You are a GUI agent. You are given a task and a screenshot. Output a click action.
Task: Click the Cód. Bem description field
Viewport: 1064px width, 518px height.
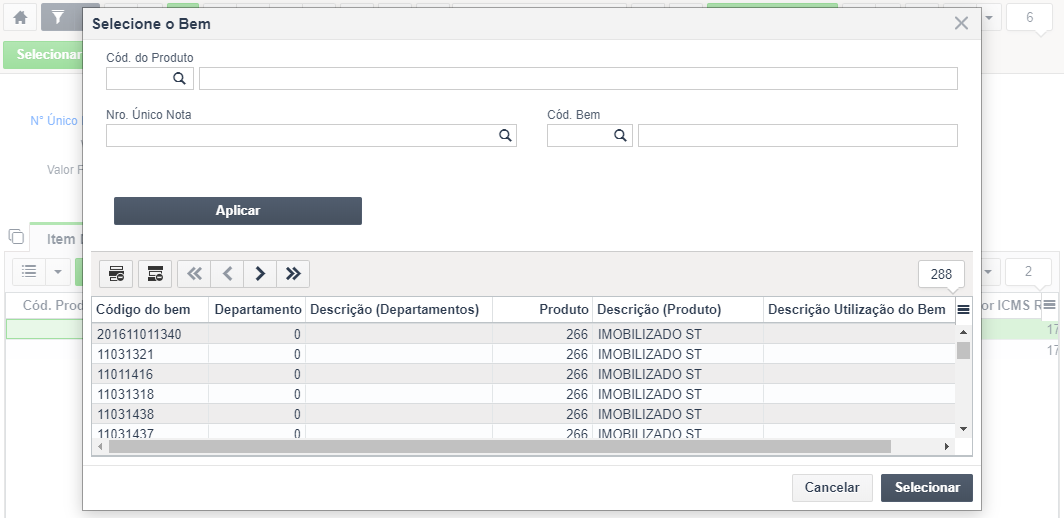[x=797, y=136]
